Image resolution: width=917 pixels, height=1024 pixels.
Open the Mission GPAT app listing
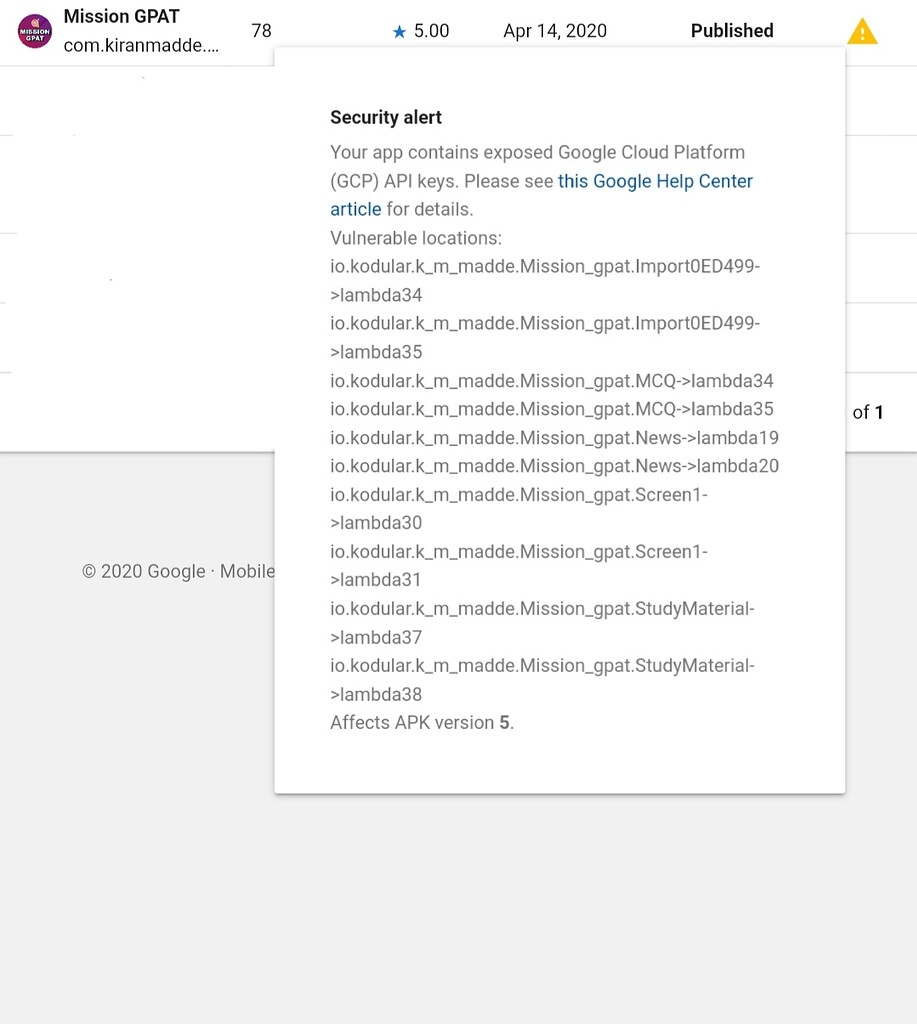pyautogui.click(x=121, y=16)
